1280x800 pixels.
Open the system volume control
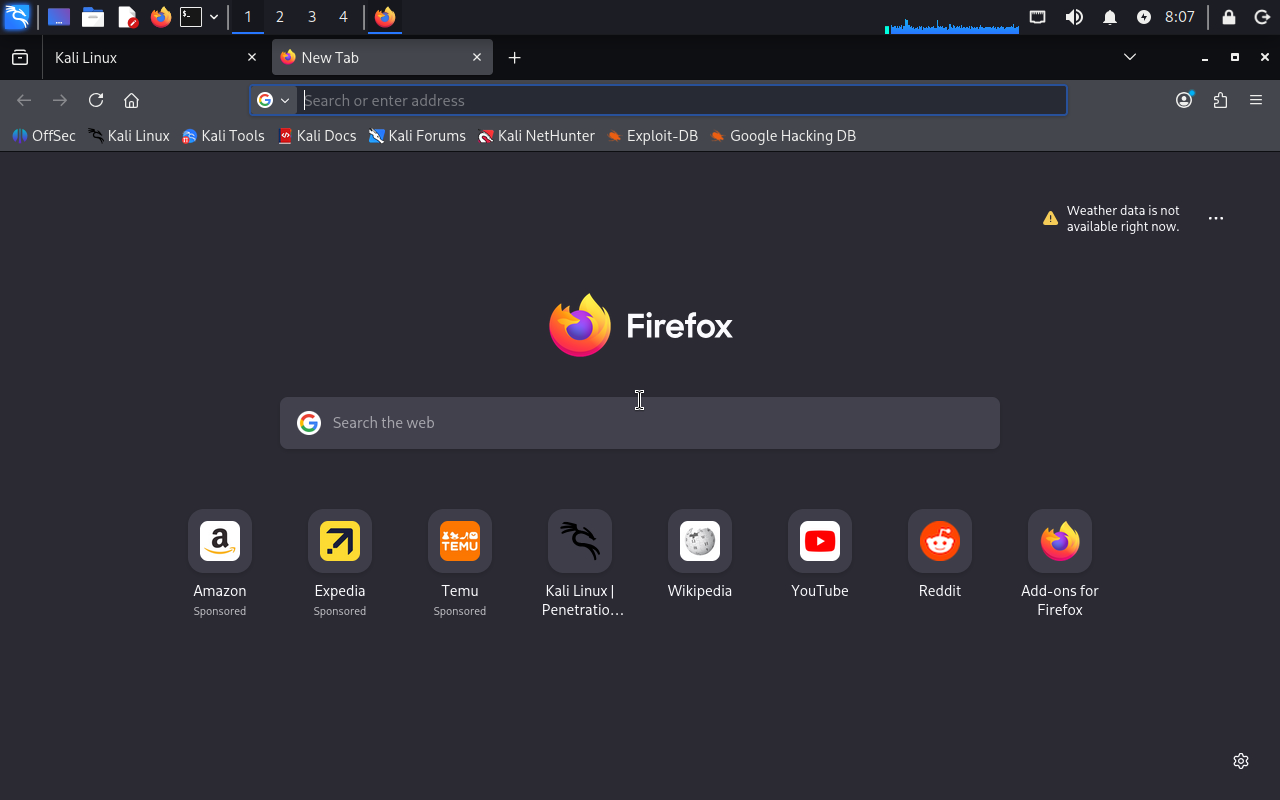coord(1074,17)
